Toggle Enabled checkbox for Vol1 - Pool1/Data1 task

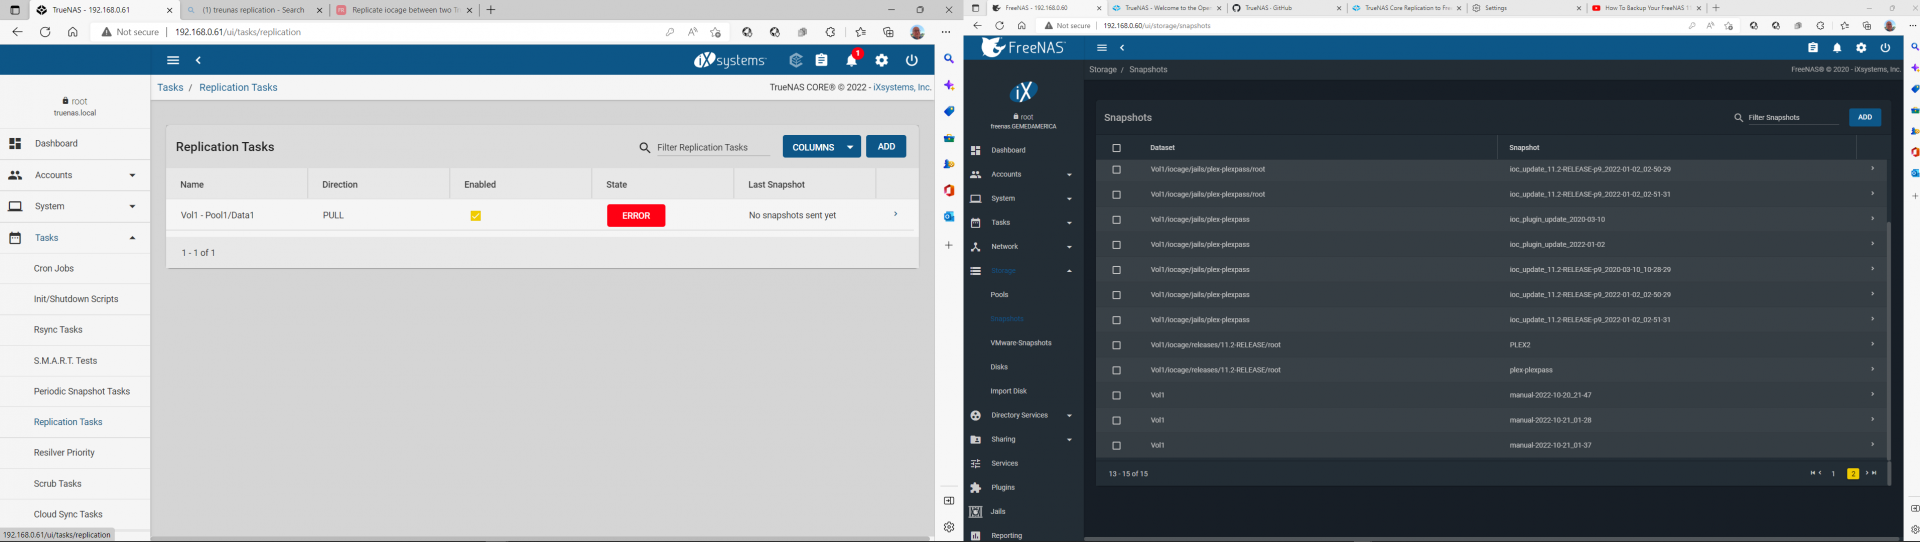[x=476, y=215]
